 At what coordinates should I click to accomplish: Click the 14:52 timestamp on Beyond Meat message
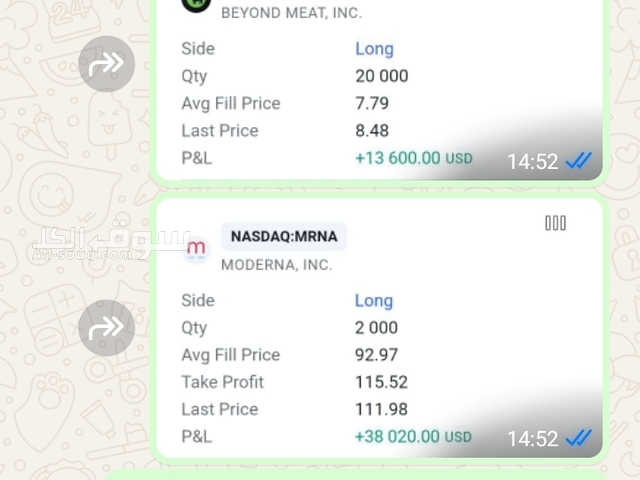532,161
